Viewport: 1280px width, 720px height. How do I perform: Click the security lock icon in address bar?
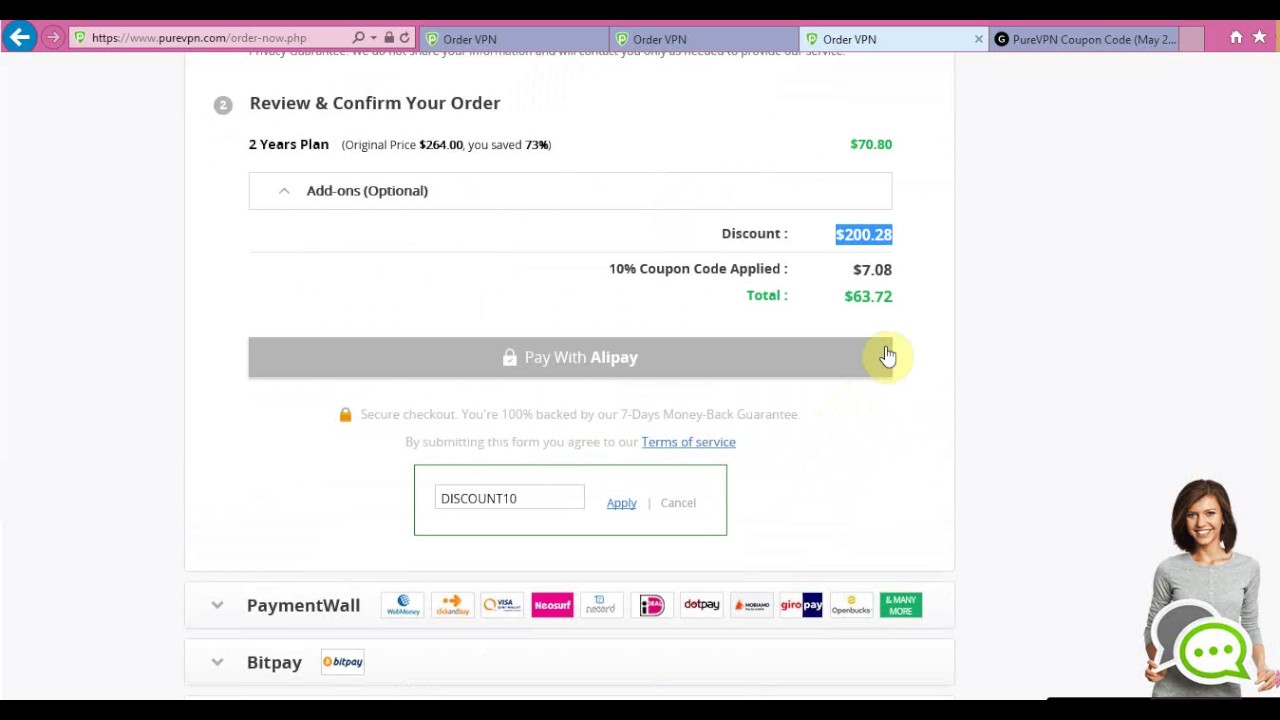389,38
